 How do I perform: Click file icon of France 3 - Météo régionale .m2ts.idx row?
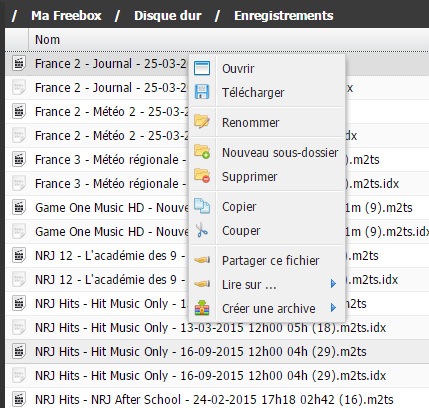click(19, 183)
